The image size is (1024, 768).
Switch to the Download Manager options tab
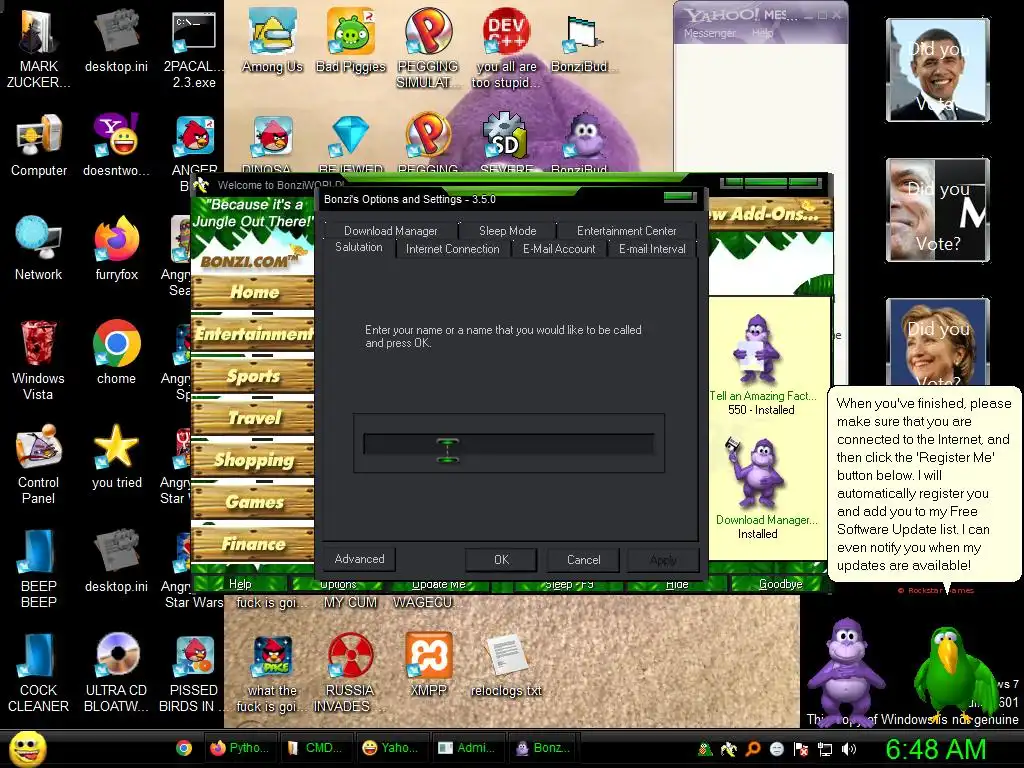click(x=391, y=231)
